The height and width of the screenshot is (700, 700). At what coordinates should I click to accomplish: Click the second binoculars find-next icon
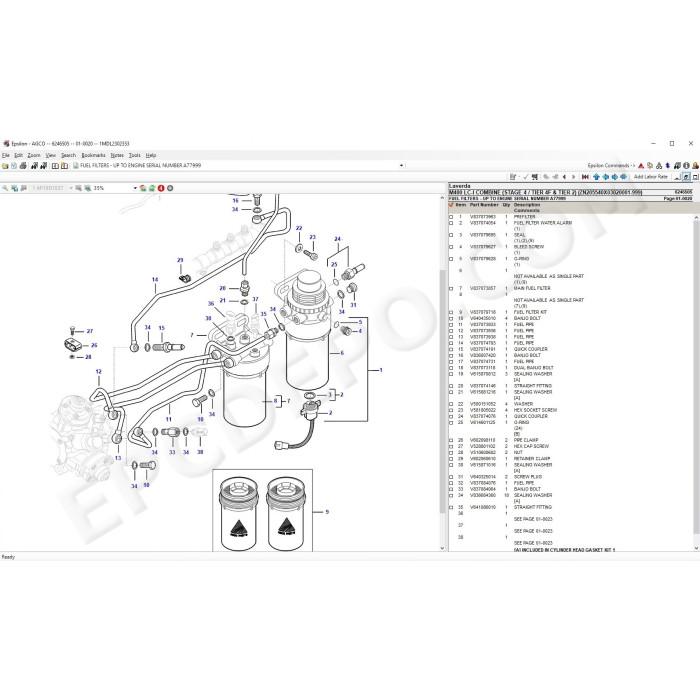tap(44, 166)
